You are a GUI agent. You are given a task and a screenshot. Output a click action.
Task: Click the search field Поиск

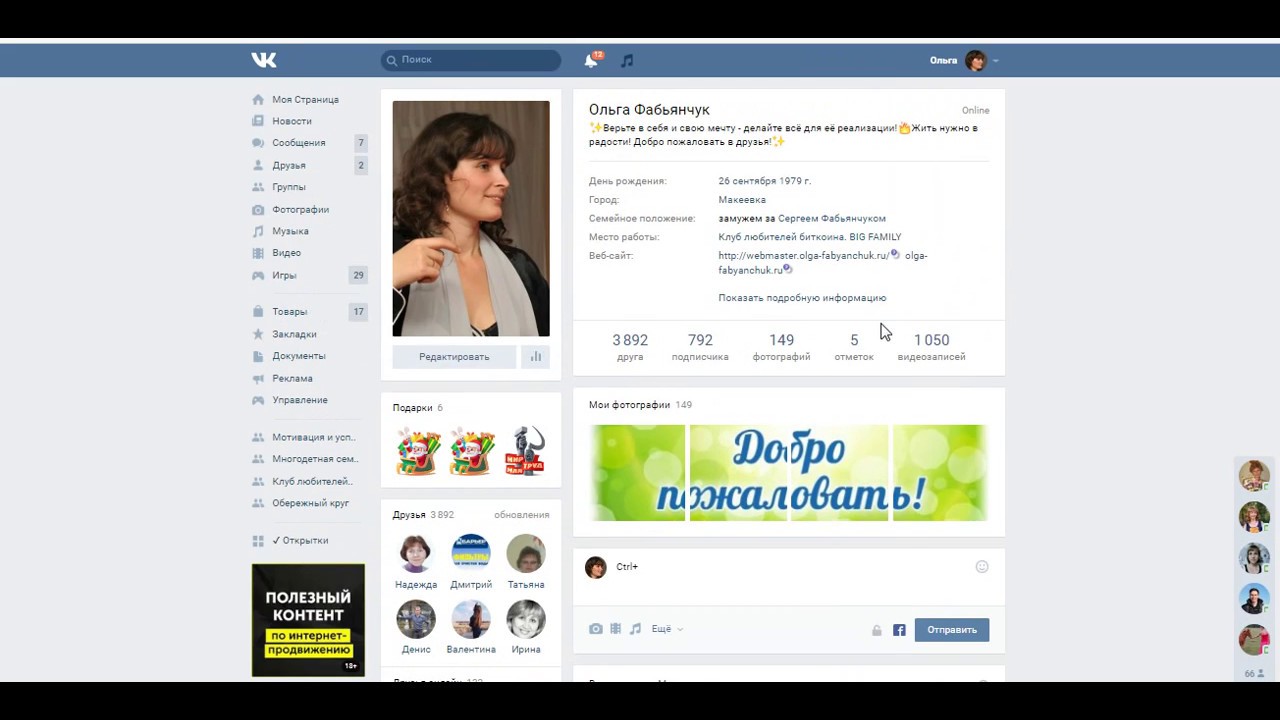[471, 60]
